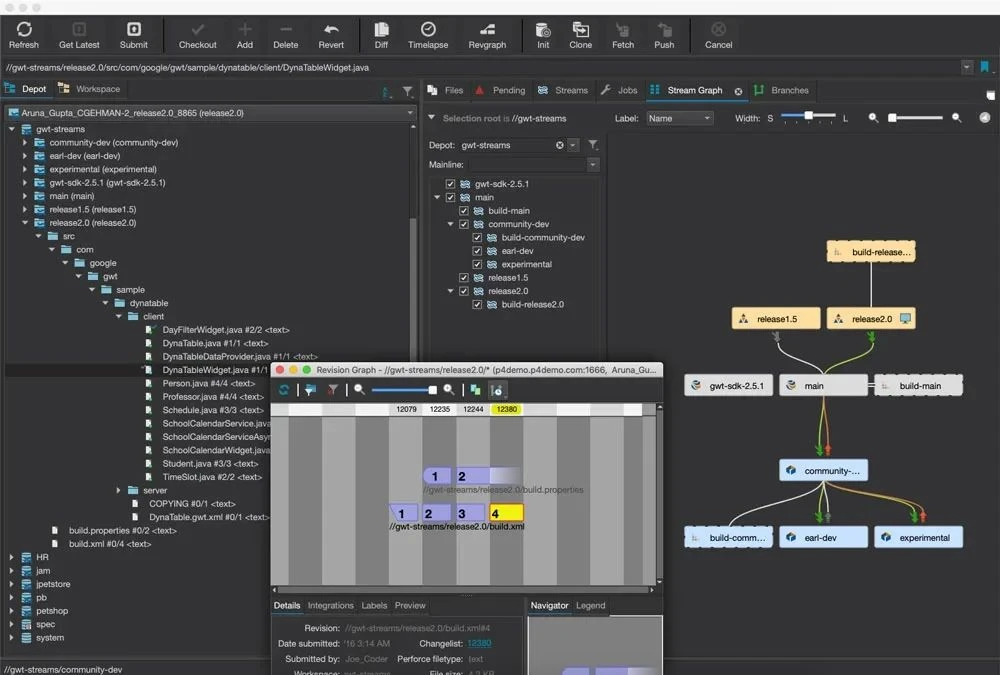This screenshot has height=675, width=1000.
Task: Adjust the Stream Graph zoom slider
Action: tap(915, 118)
